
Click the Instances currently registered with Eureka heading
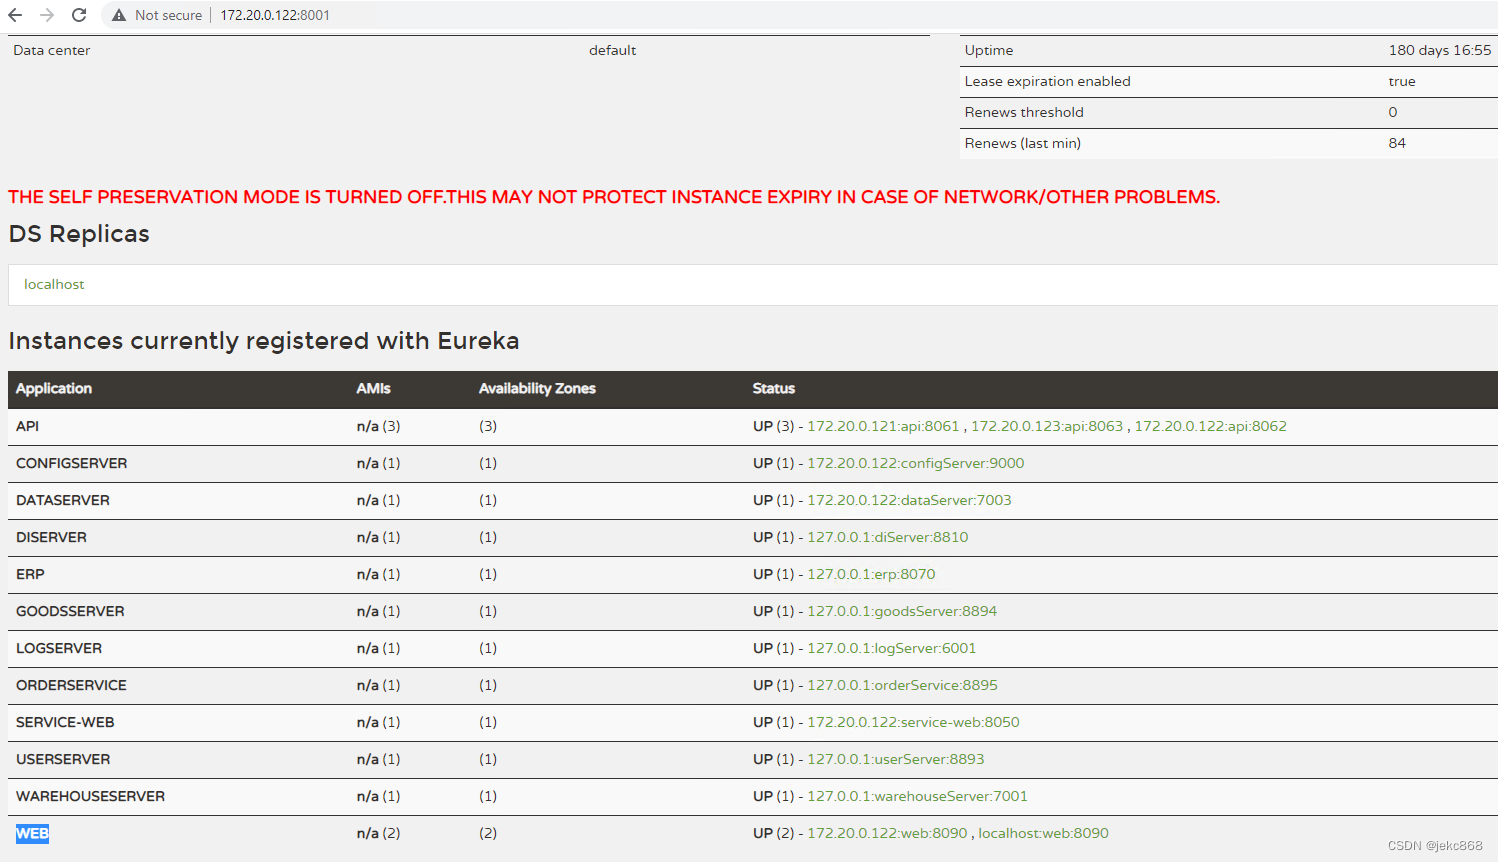tap(264, 341)
